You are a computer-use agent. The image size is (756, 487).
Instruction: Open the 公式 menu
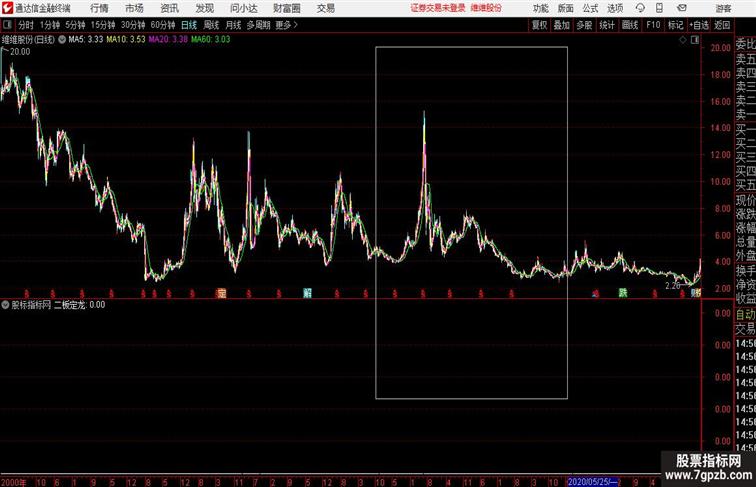[x=590, y=8]
